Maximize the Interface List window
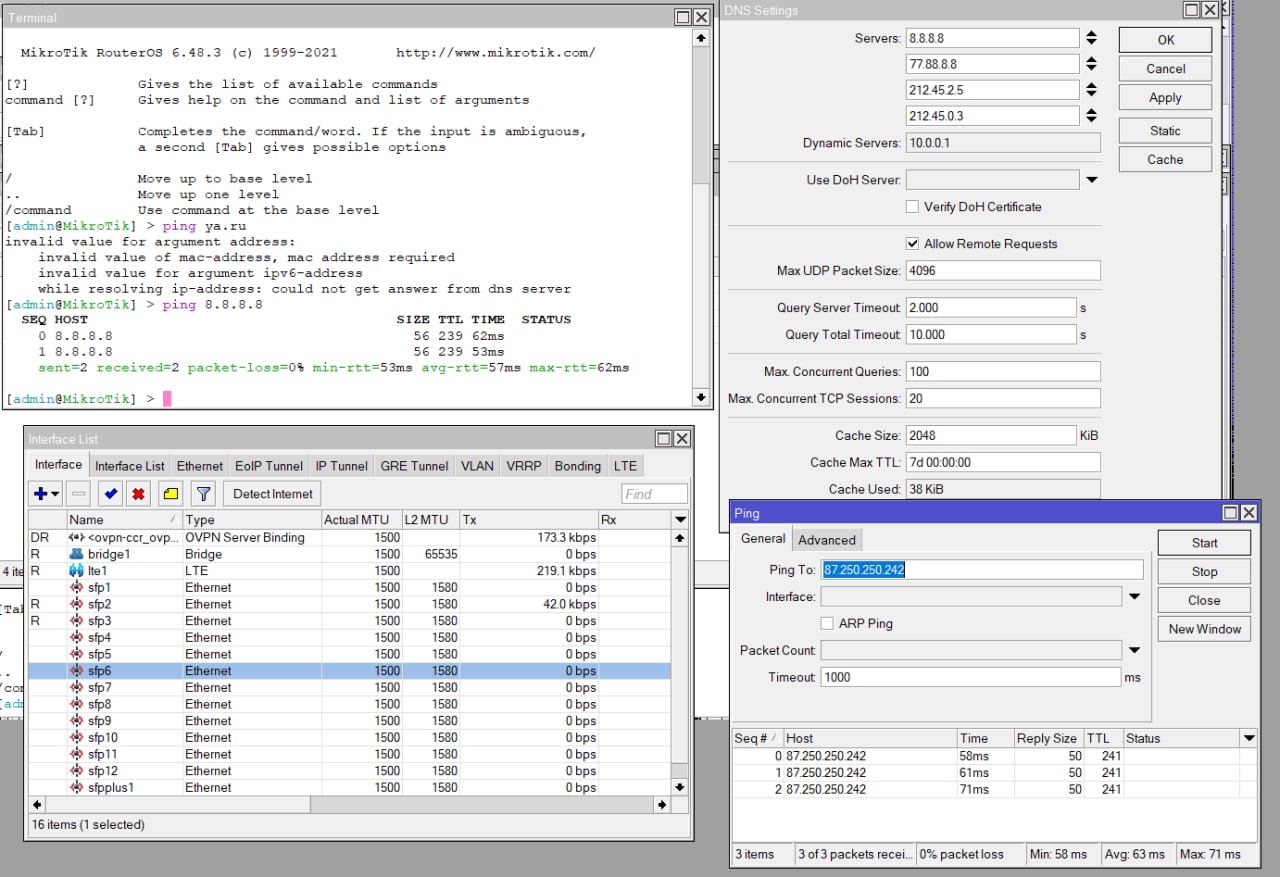The height and width of the screenshot is (877, 1280). [x=663, y=438]
